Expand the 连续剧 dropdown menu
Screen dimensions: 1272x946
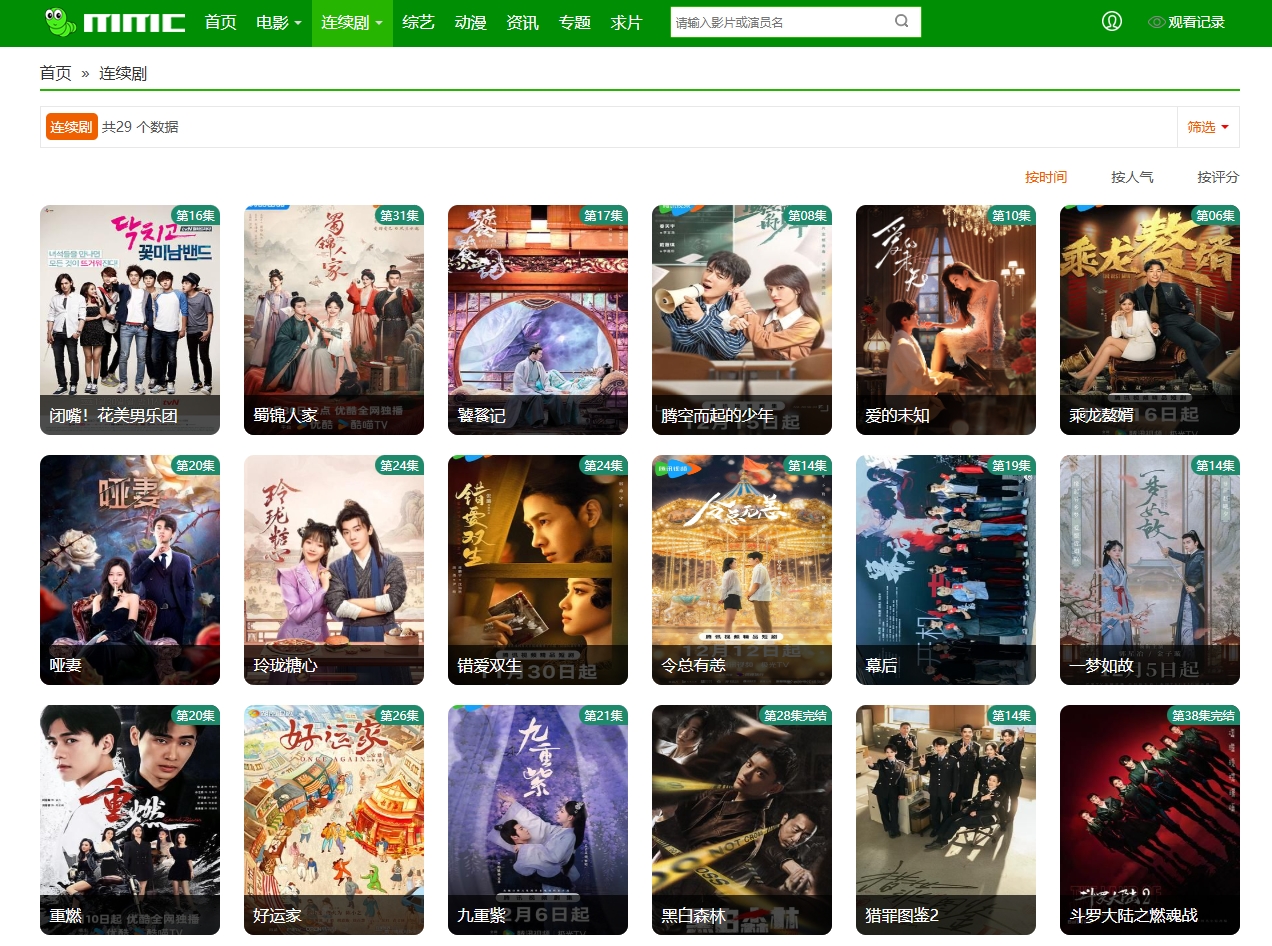point(352,22)
